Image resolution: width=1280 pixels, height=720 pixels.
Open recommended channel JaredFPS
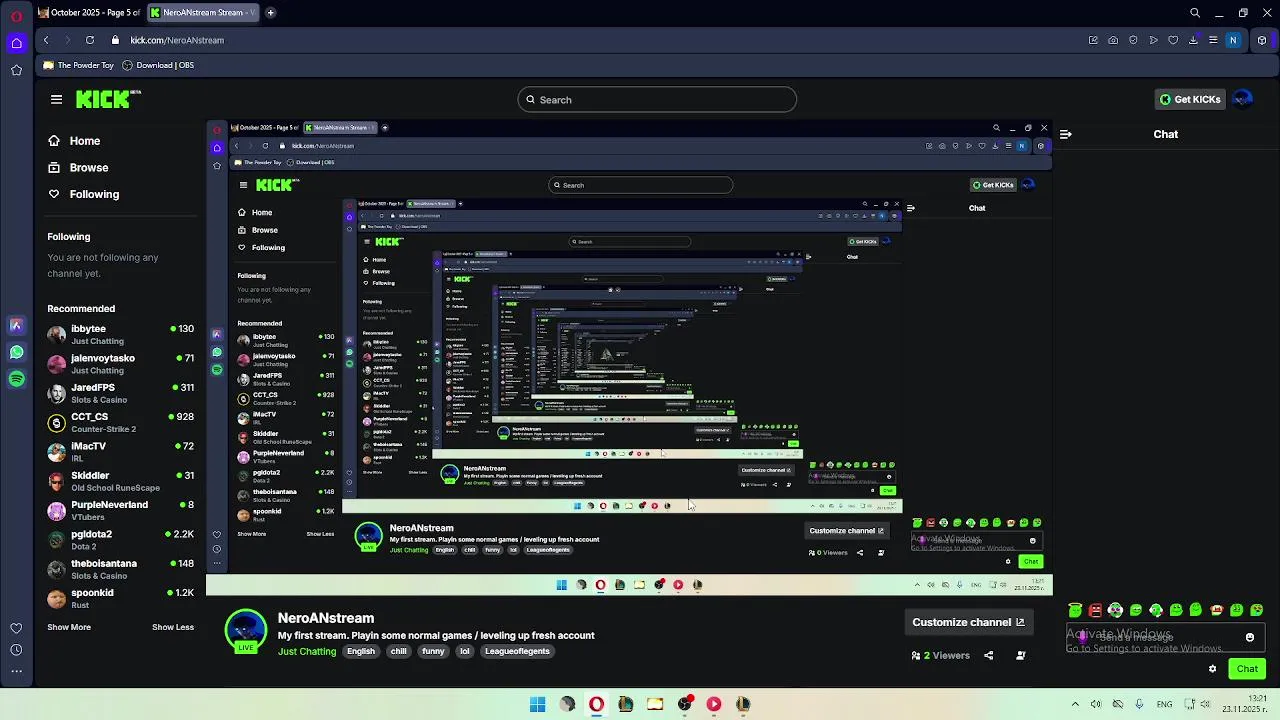click(x=120, y=393)
